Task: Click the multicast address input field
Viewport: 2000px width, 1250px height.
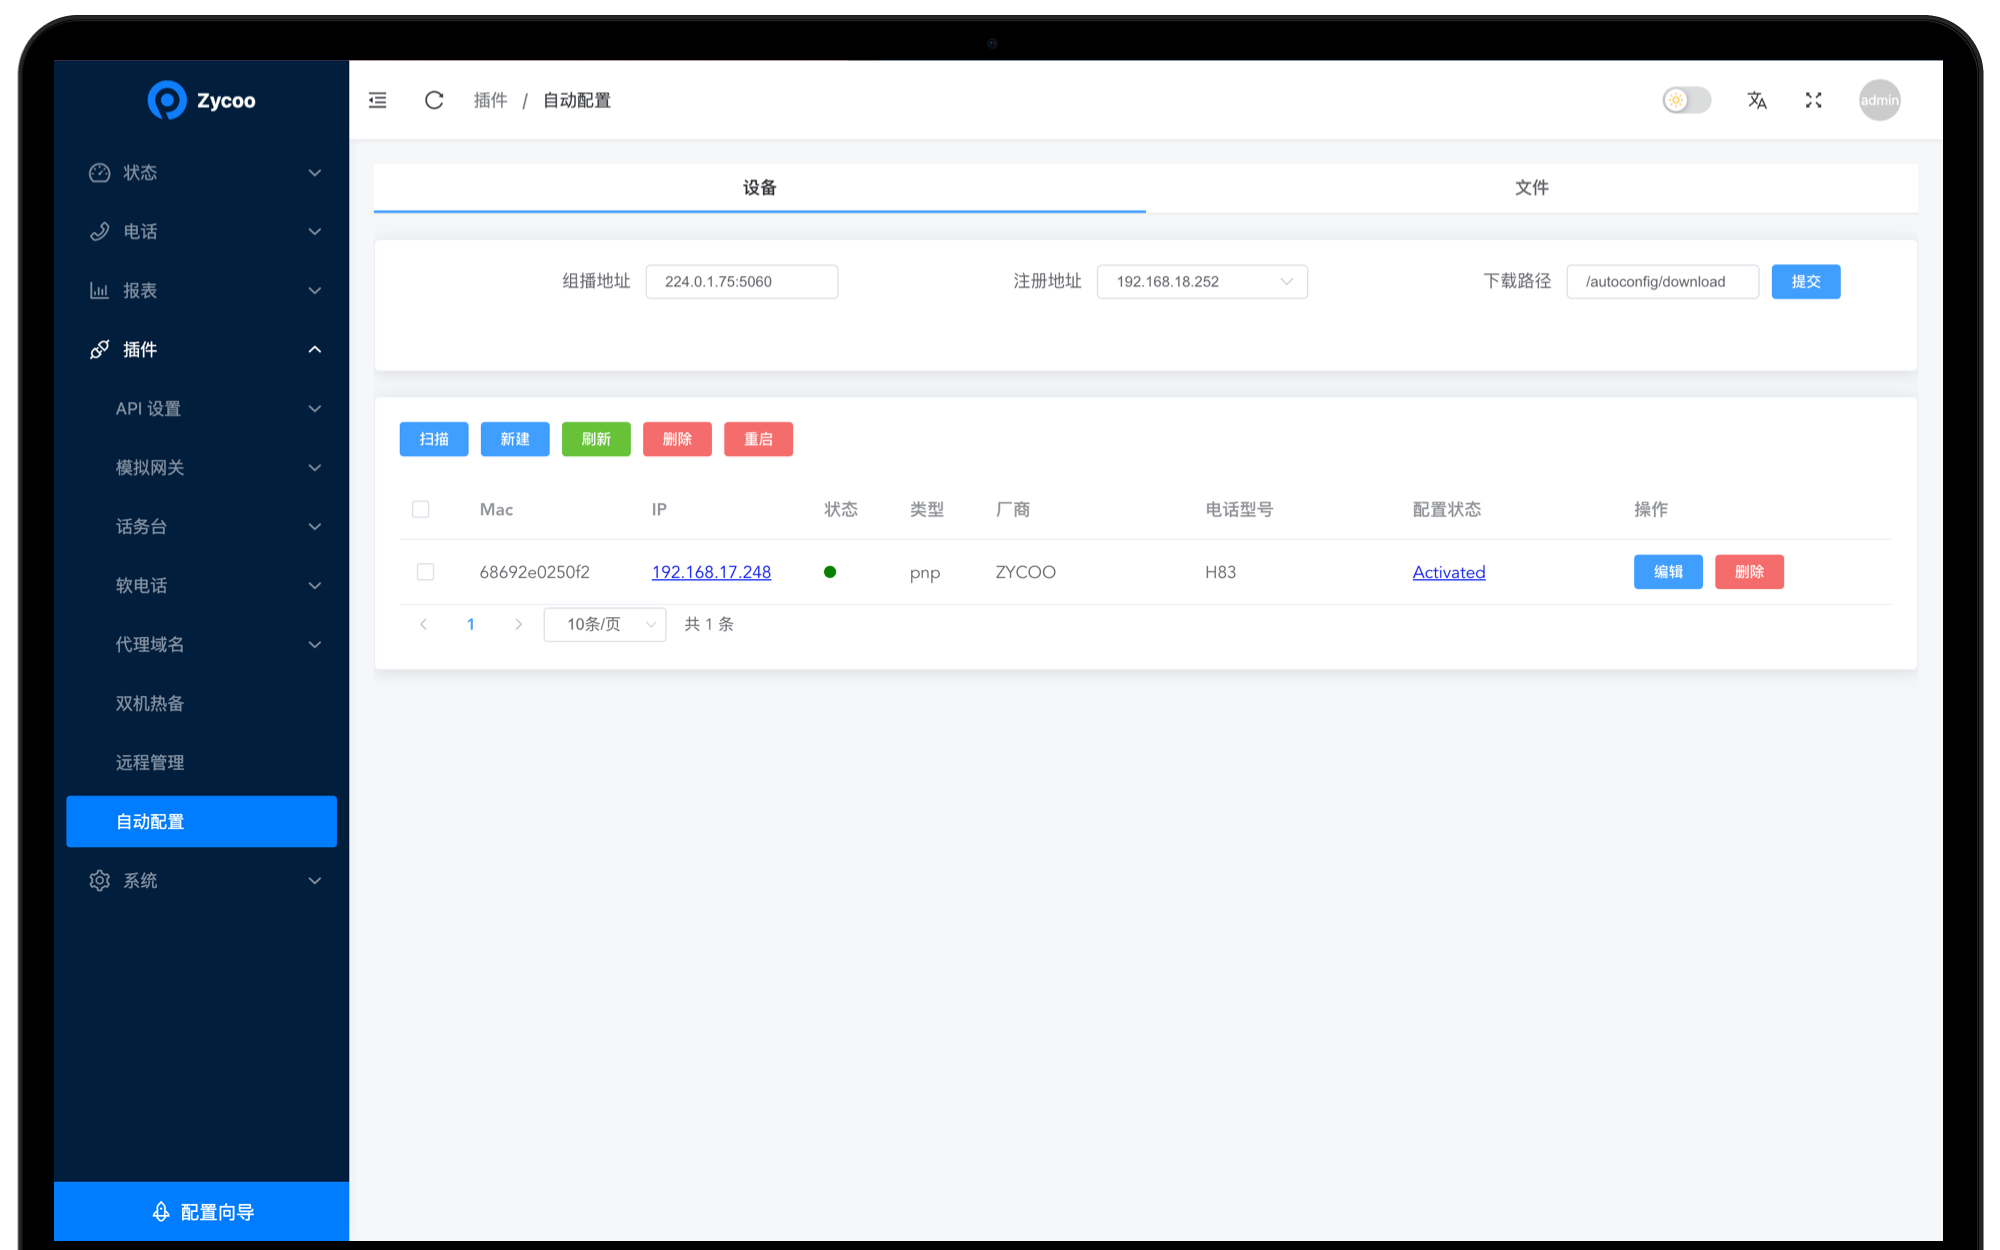Action: [741, 282]
